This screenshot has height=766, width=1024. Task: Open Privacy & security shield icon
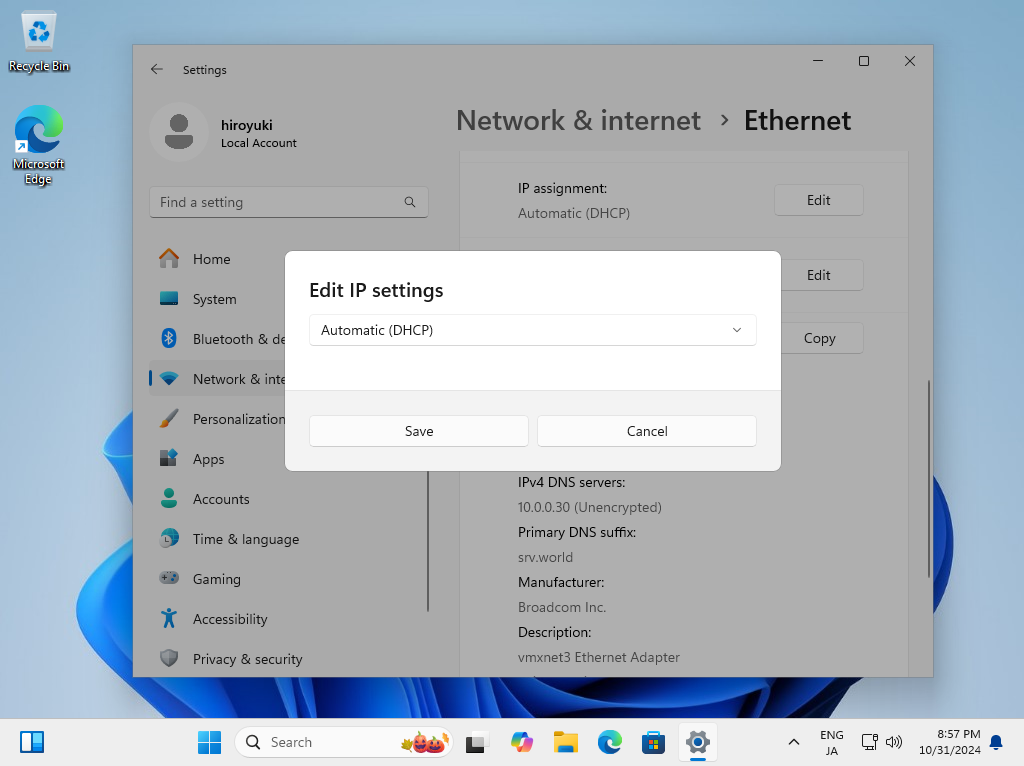pyautogui.click(x=170, y=659)
